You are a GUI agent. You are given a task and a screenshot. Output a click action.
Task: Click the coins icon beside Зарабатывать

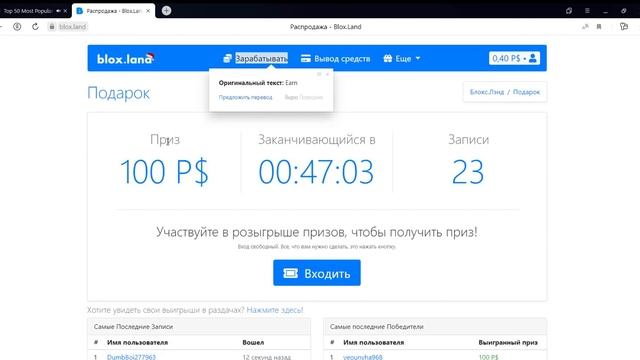227,58
